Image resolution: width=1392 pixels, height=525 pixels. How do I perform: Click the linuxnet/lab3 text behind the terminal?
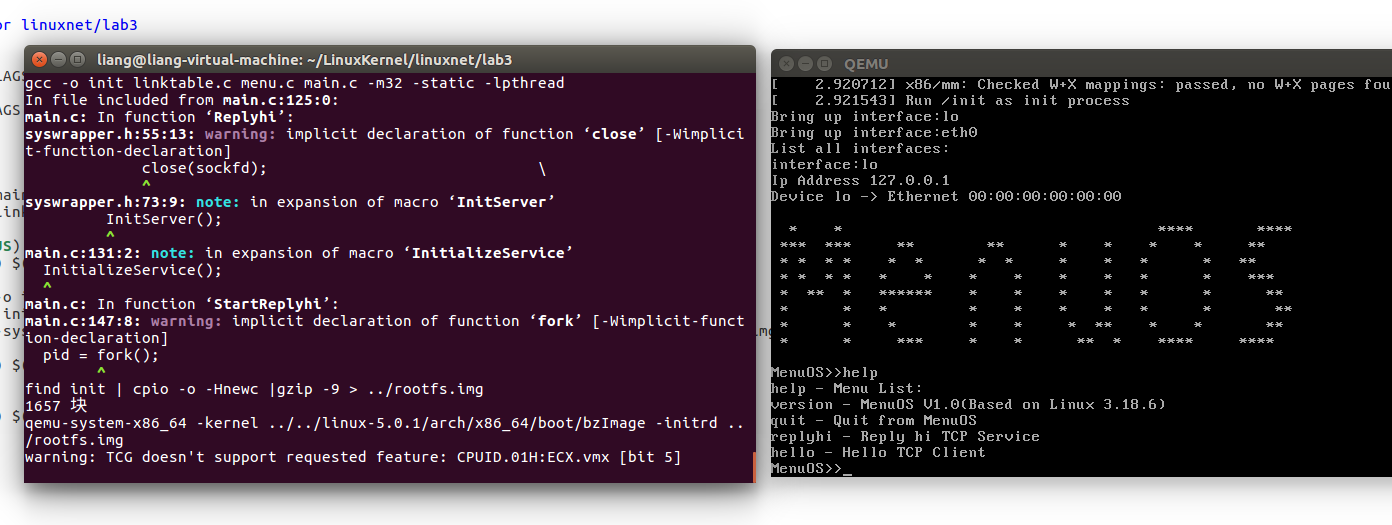click(80, 22)
